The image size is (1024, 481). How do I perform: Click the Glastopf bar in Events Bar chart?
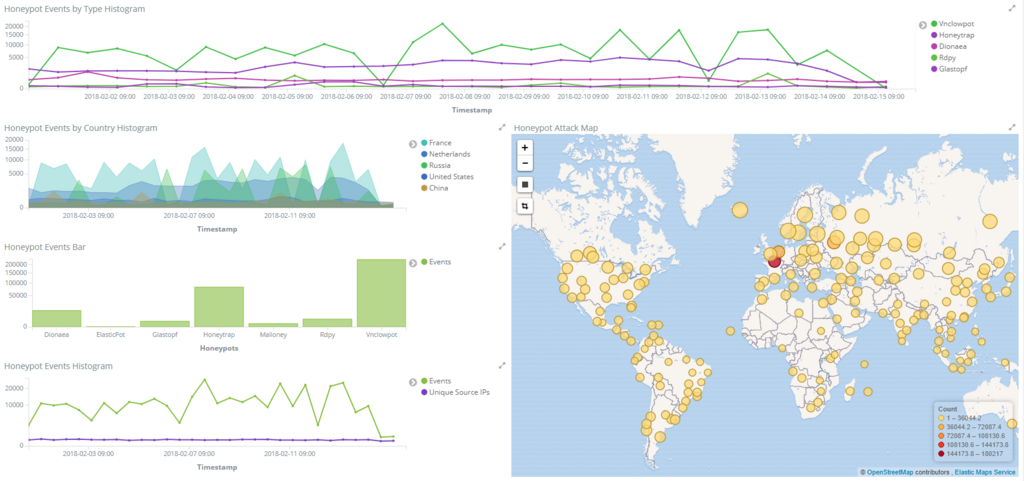[165, 324]
